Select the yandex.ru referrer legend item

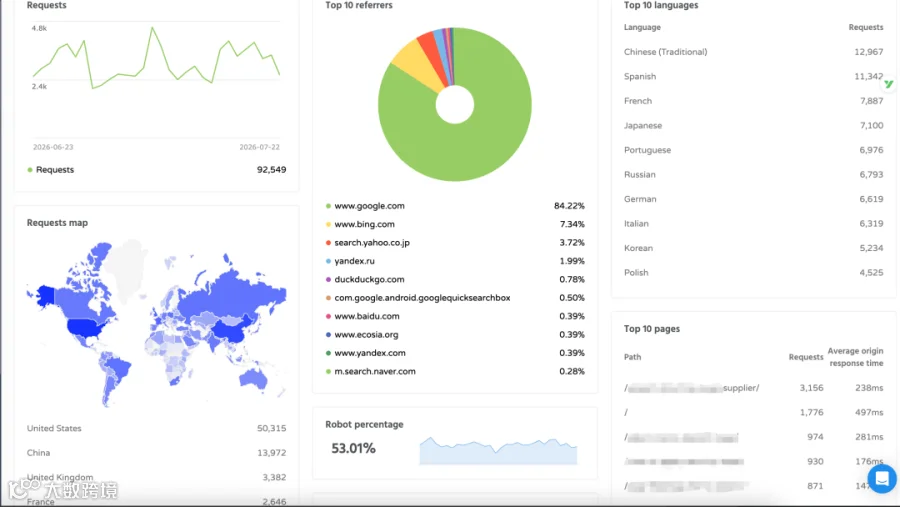[x=350, y=261]
